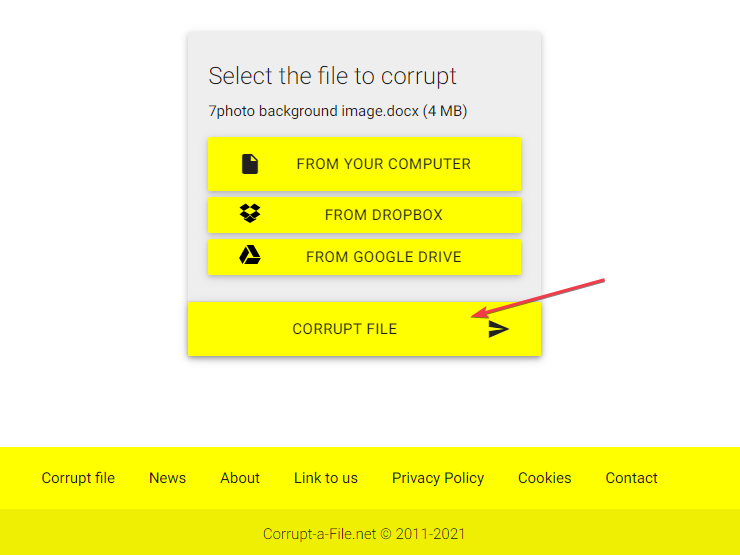The width and height of the screenshot is (740, 555).
Task: Click the red arrow annotation
Action: click(x=540, y=297)
